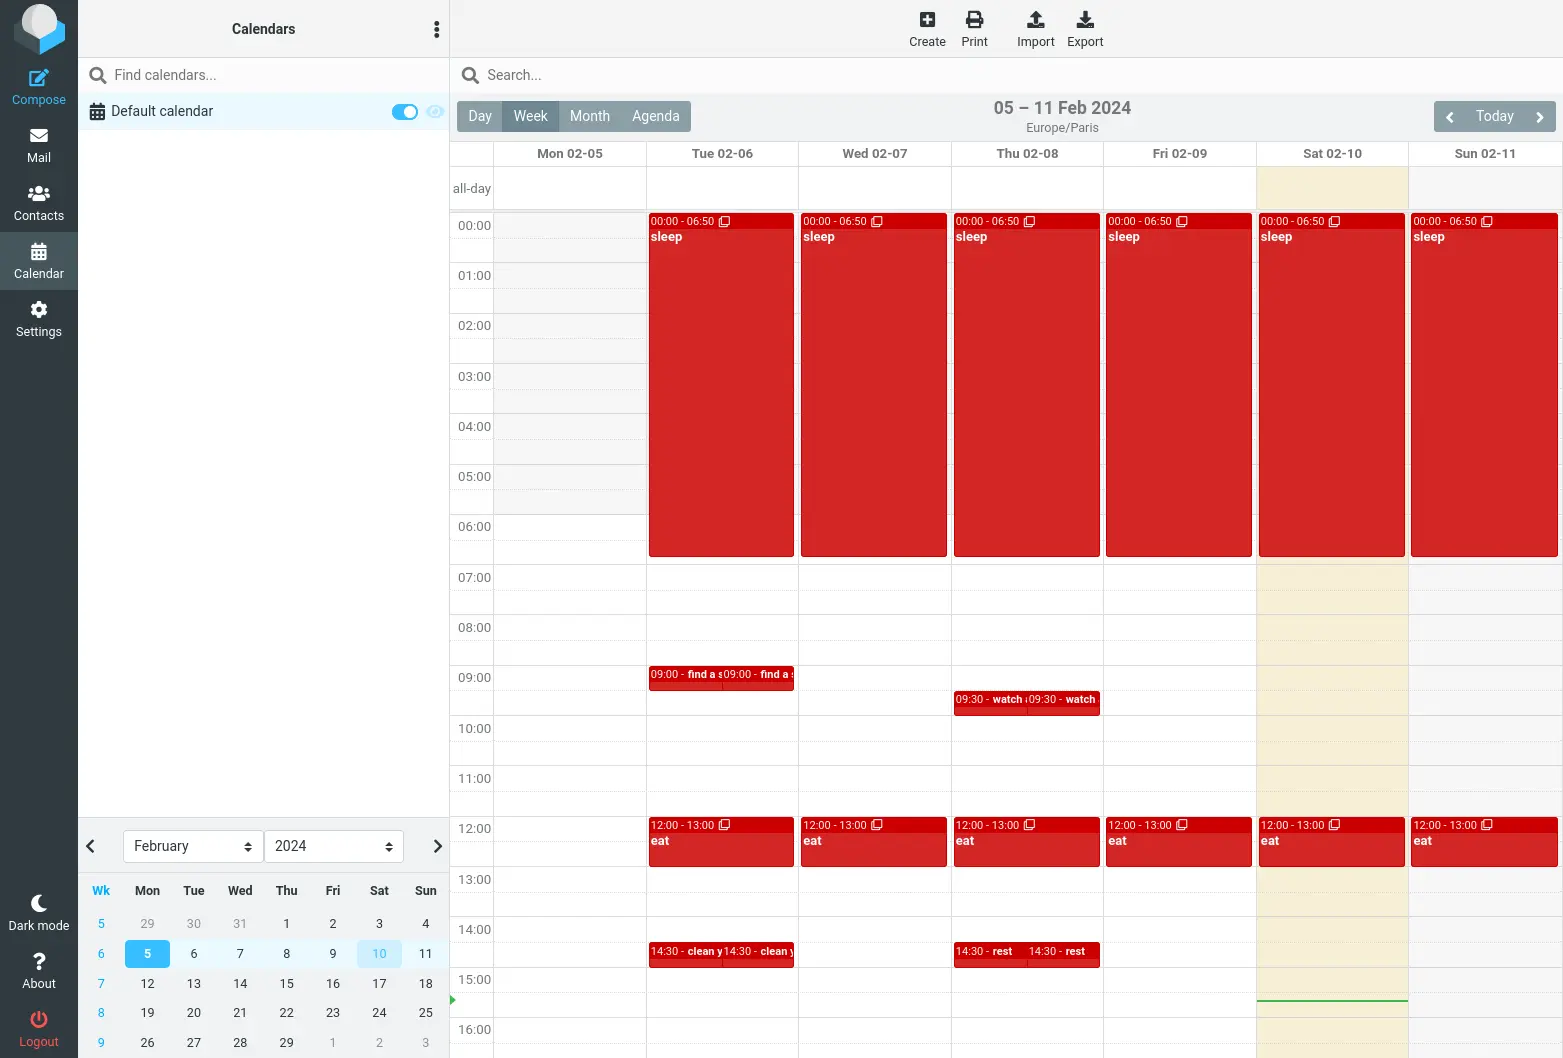
Task: Click the Today button
Action: tap(1494, 116)
